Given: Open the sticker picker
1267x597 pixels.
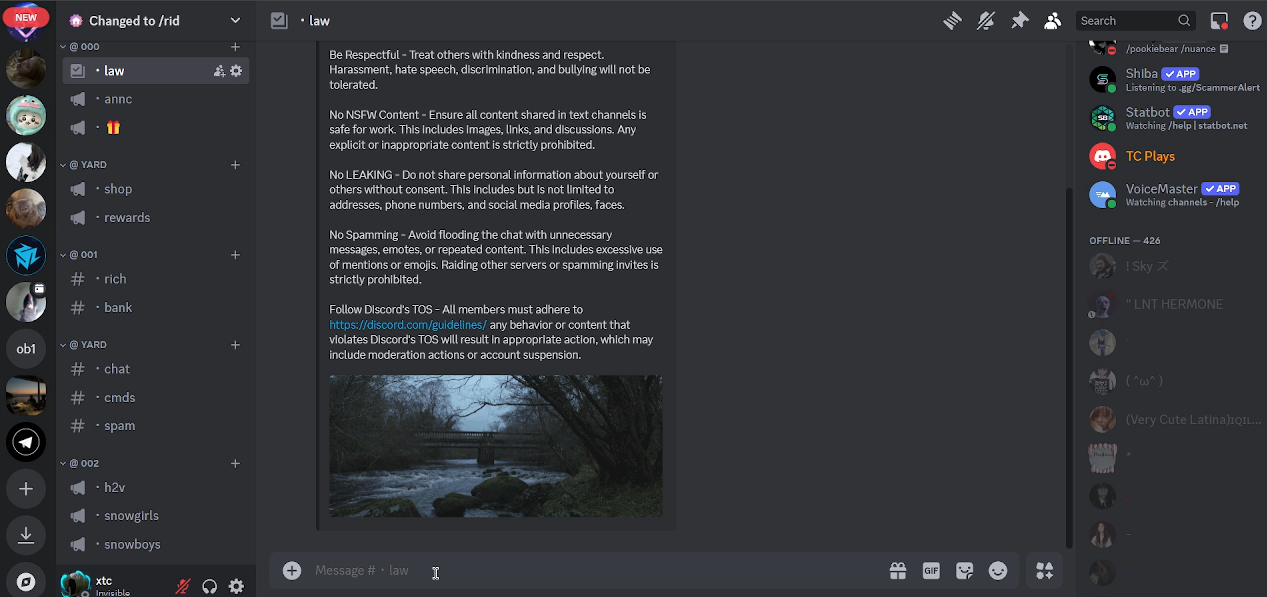Looking at the screenshot, I should (x=964, y=571).
